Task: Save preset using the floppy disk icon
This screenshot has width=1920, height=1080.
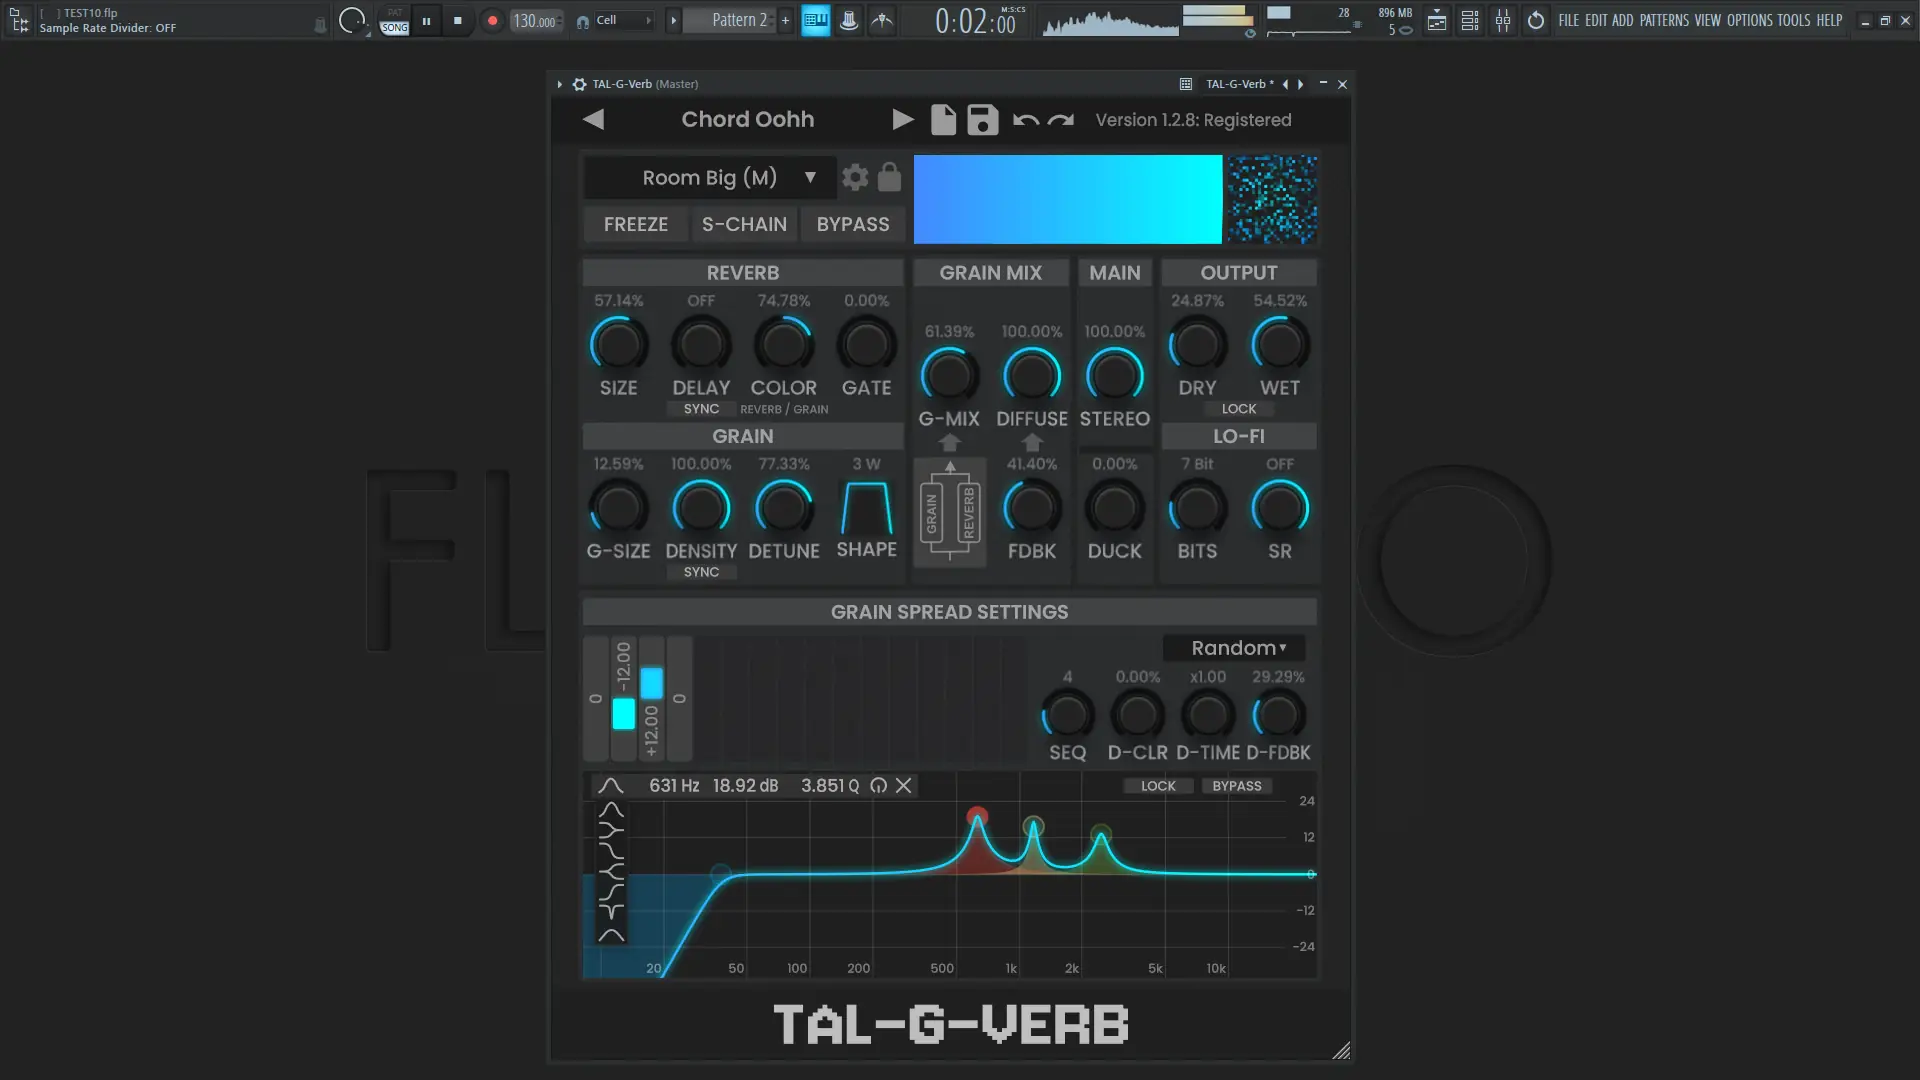Action: [982, 120]
